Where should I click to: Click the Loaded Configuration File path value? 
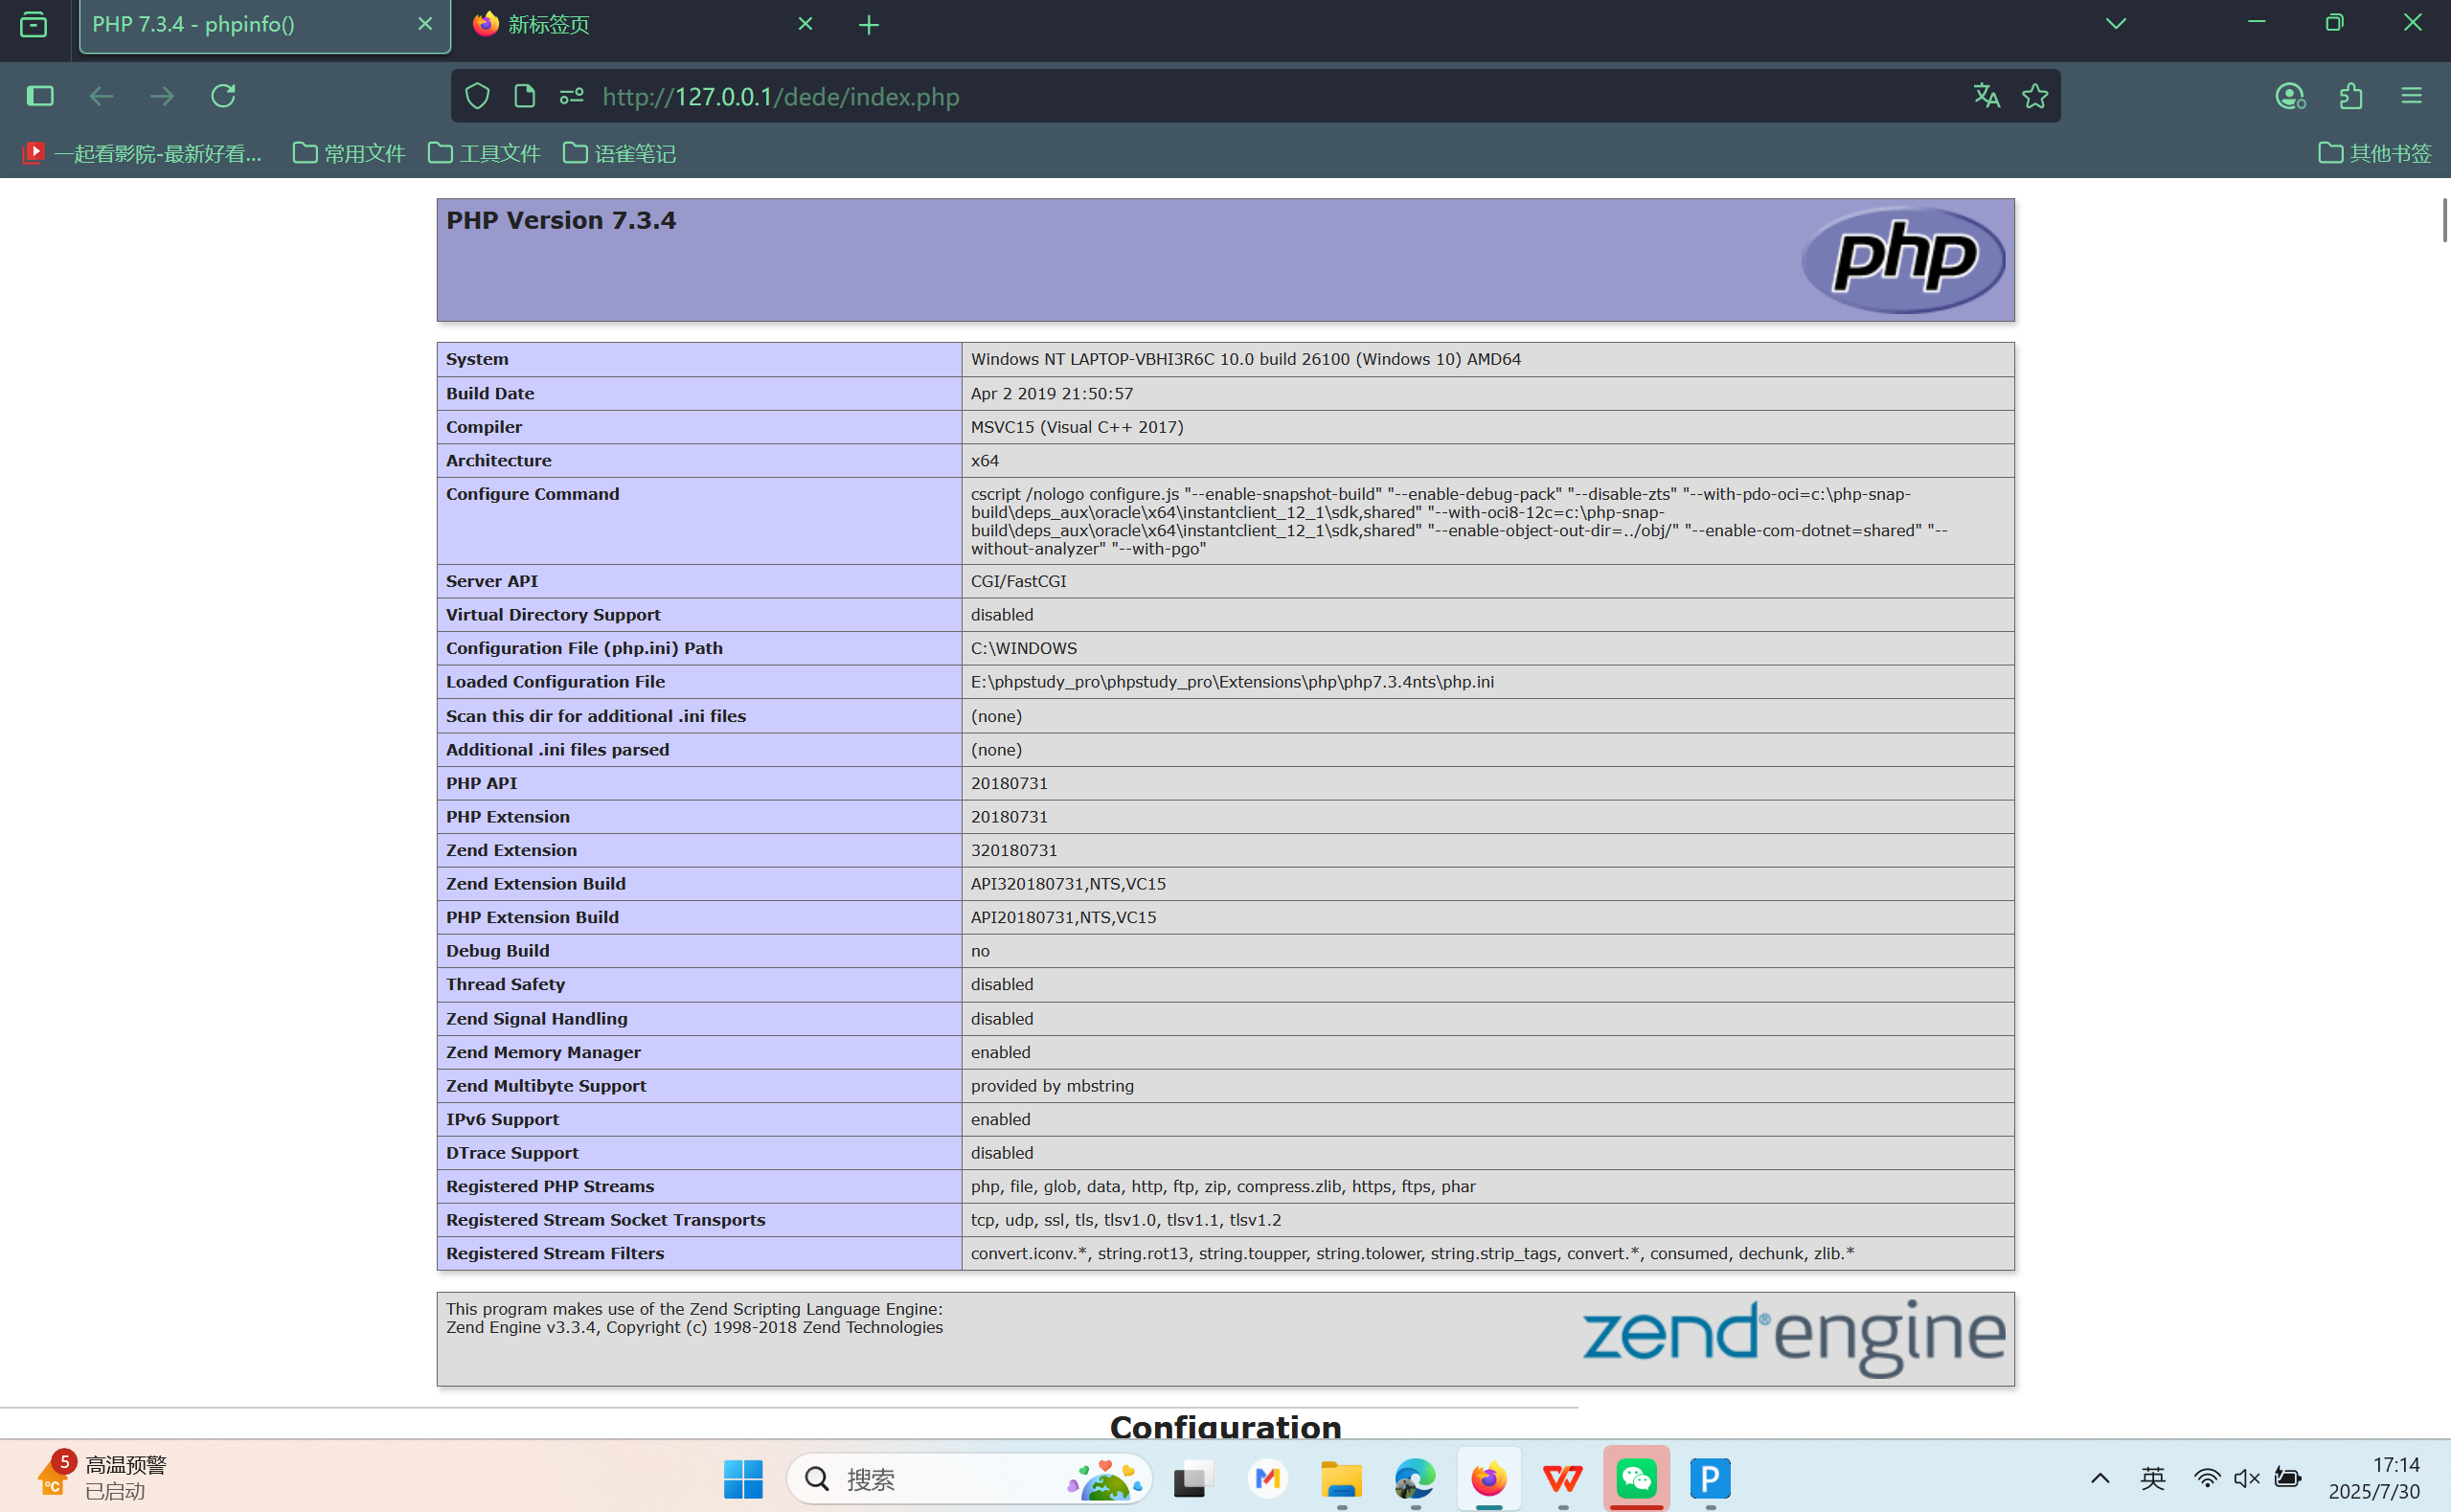(x=1232, y=682)
